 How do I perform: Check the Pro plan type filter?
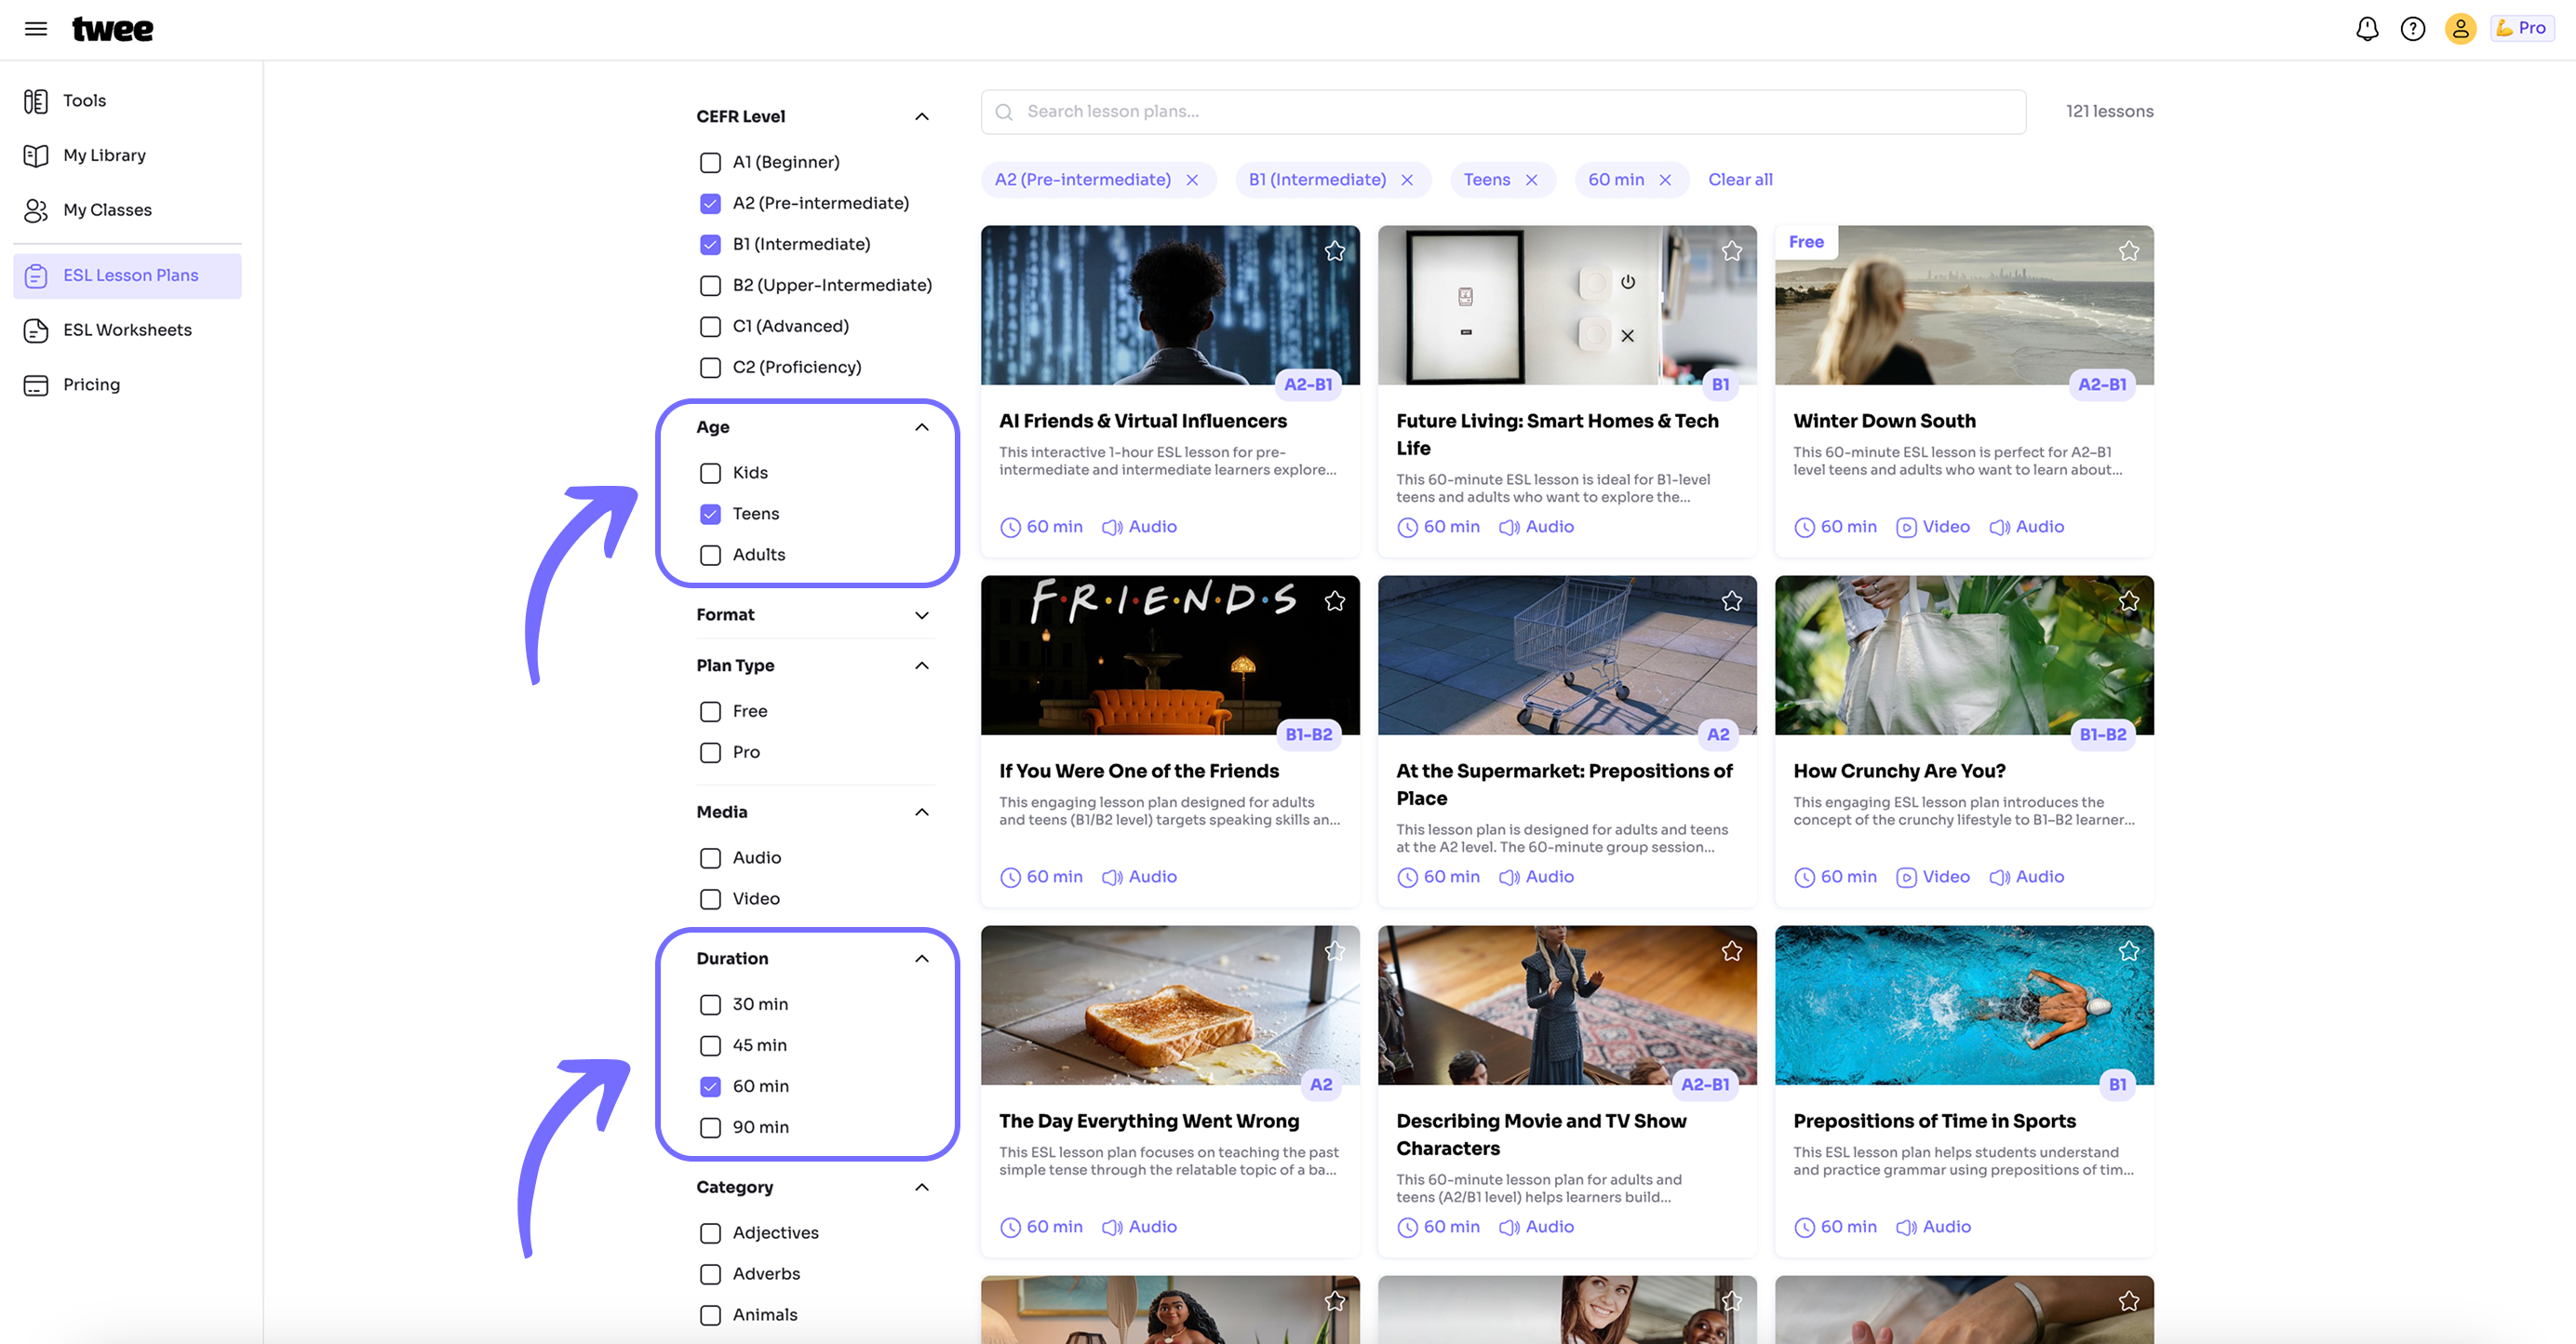pyautogui.click(x=710, y=752)
